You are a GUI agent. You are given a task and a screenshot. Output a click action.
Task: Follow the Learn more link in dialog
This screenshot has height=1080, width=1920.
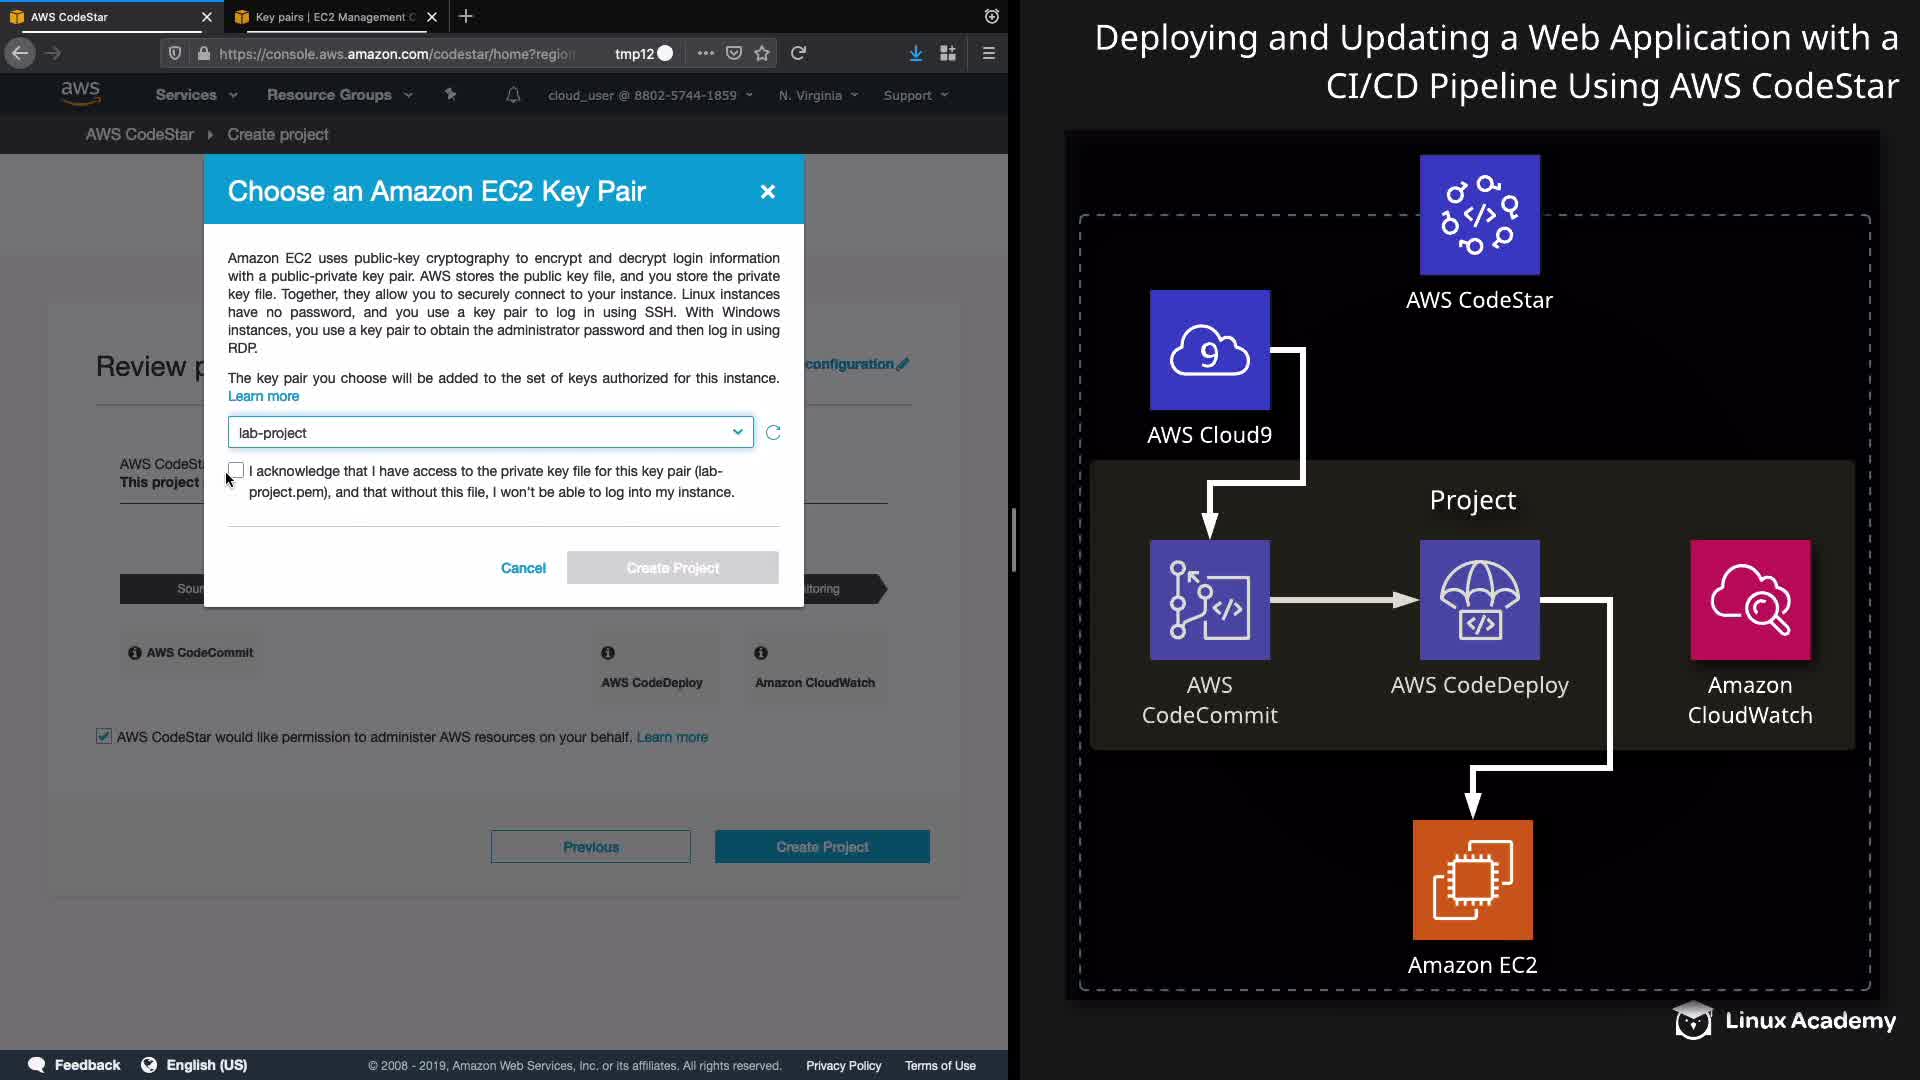pos(263,396)
